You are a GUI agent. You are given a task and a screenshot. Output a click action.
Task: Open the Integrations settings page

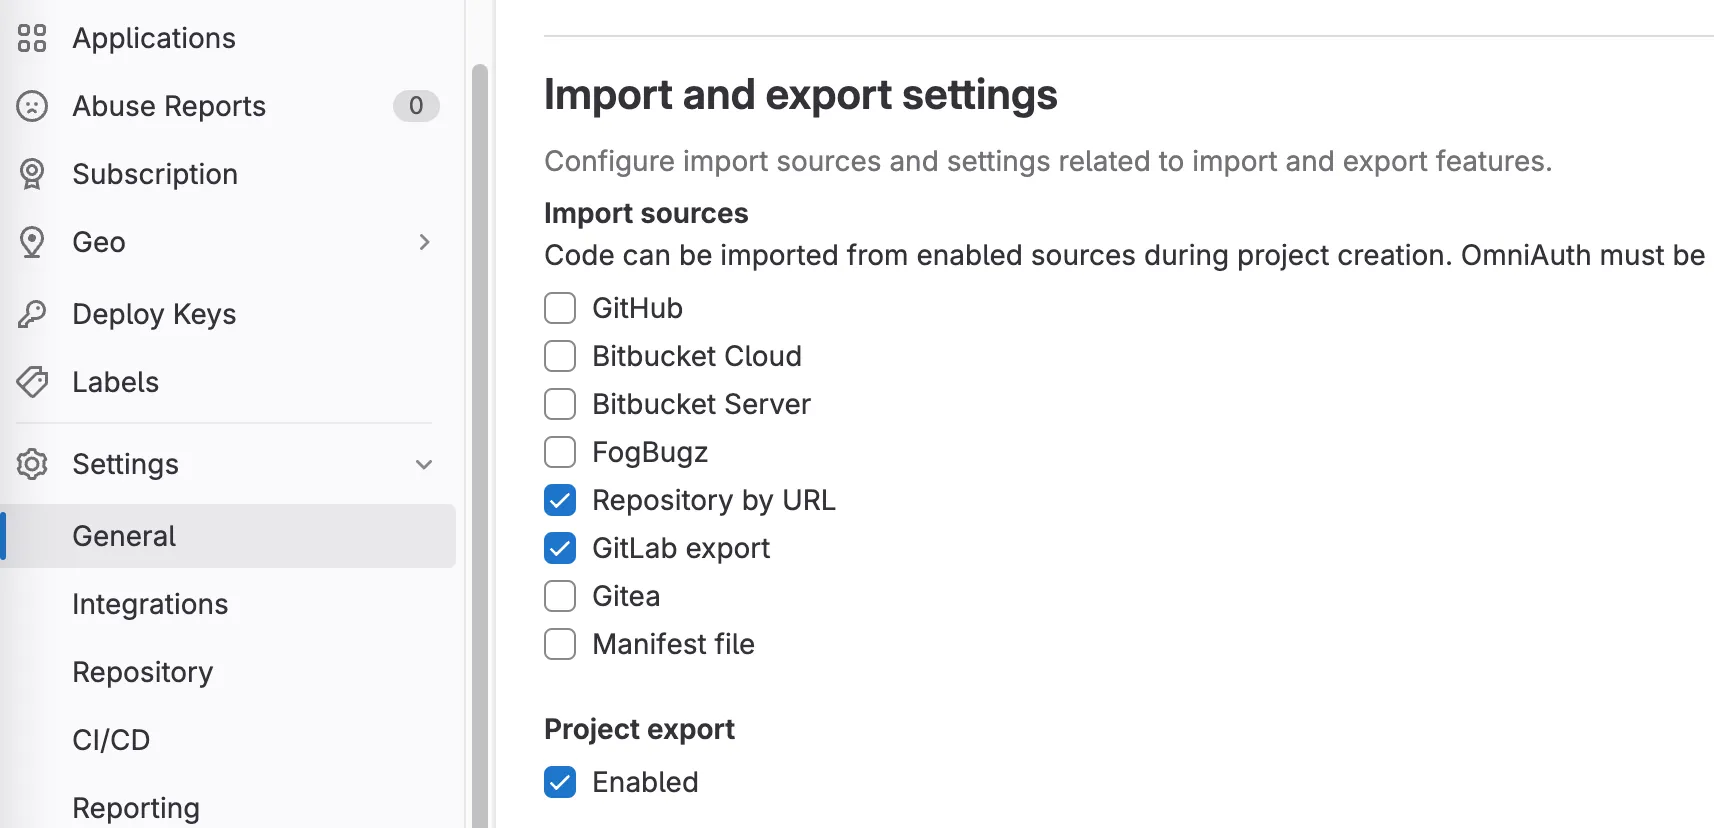point(150,604)
